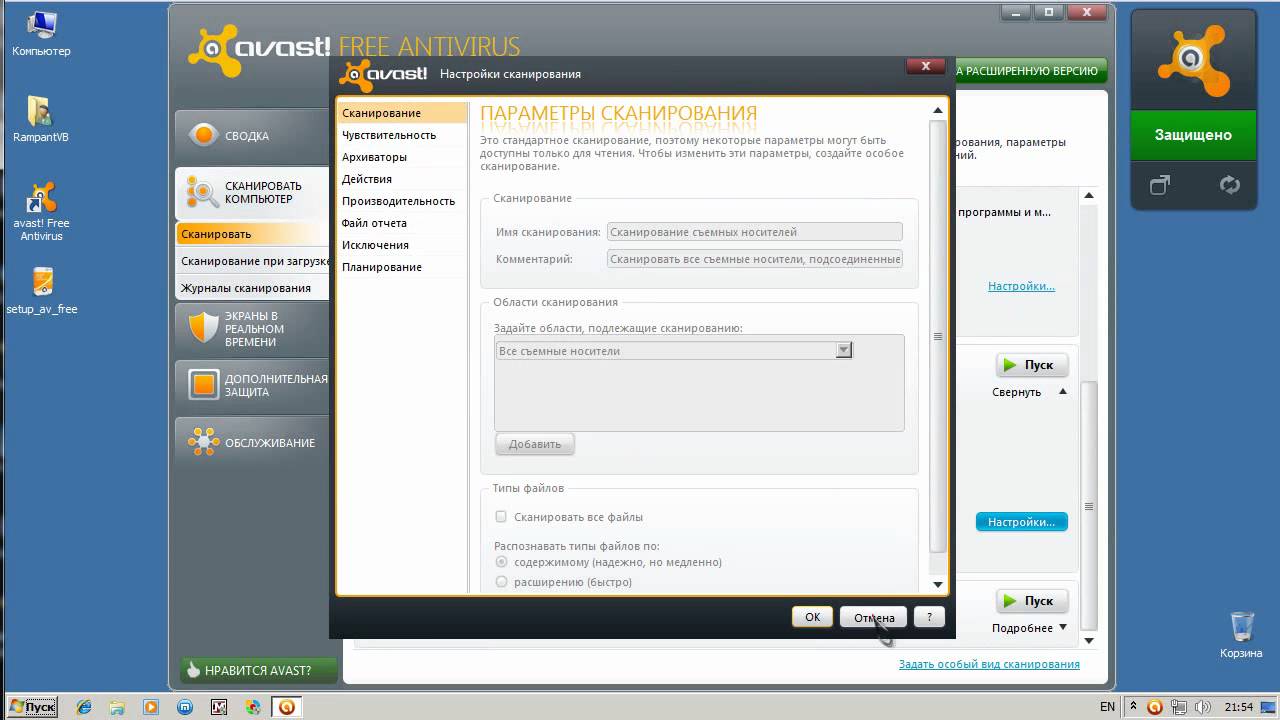Click the avast icon in system tray

(x=1154, y=707)
